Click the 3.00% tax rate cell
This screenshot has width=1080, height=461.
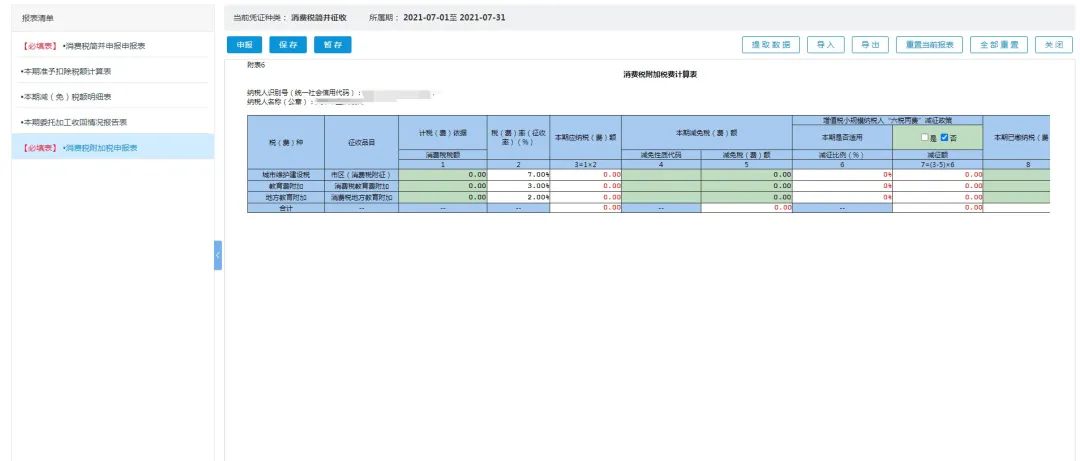pos(519,186)
